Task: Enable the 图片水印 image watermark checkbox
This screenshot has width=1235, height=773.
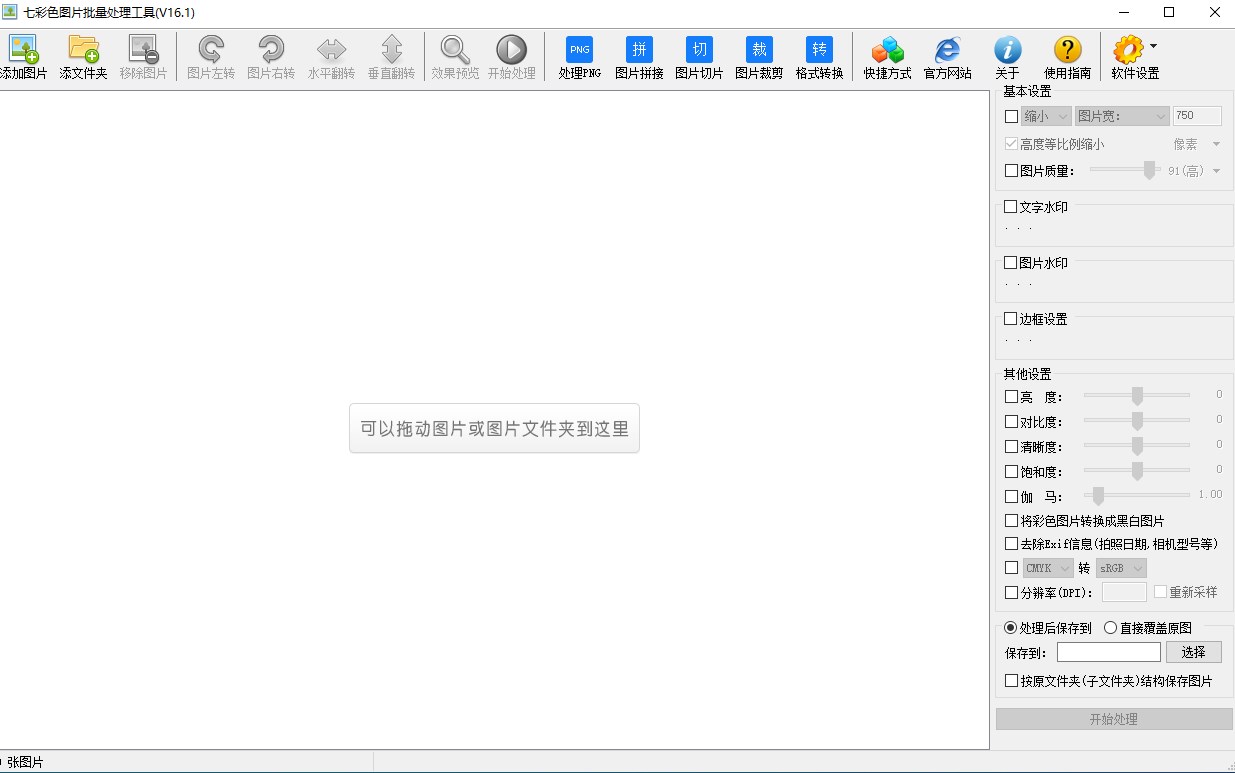Action: point(1011,263)
